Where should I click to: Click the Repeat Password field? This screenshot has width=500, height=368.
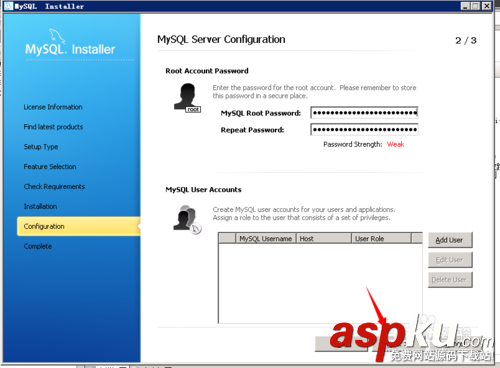tap(364, 129)
